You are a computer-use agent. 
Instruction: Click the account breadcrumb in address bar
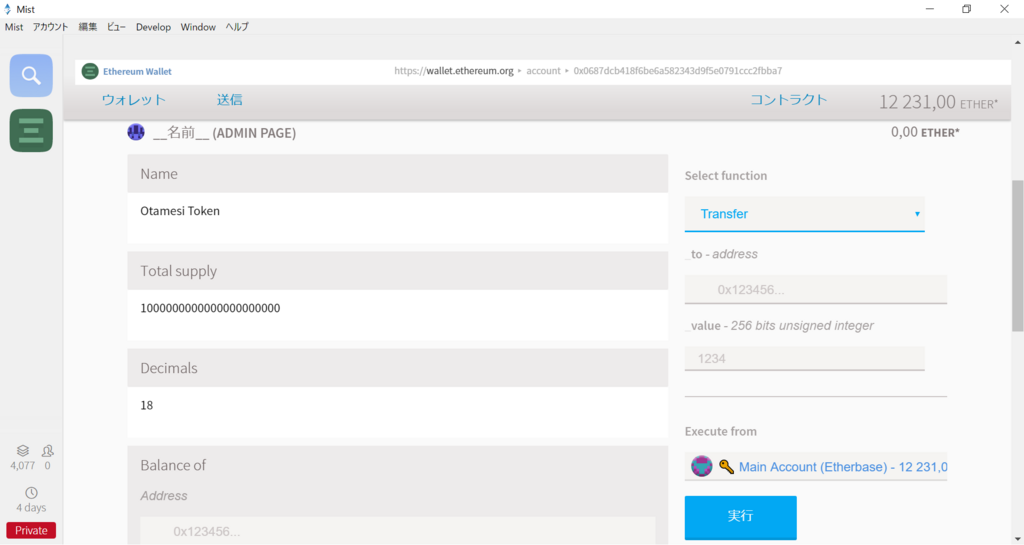543,70
